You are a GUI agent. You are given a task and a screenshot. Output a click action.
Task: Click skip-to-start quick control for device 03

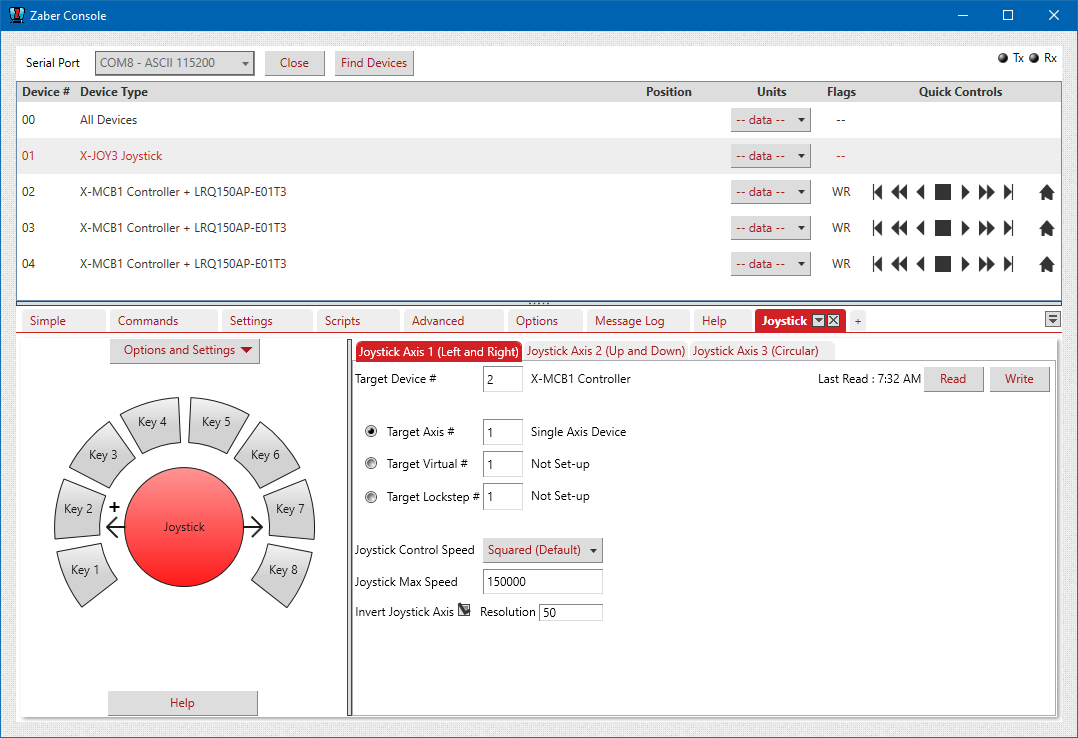point(877,228)
